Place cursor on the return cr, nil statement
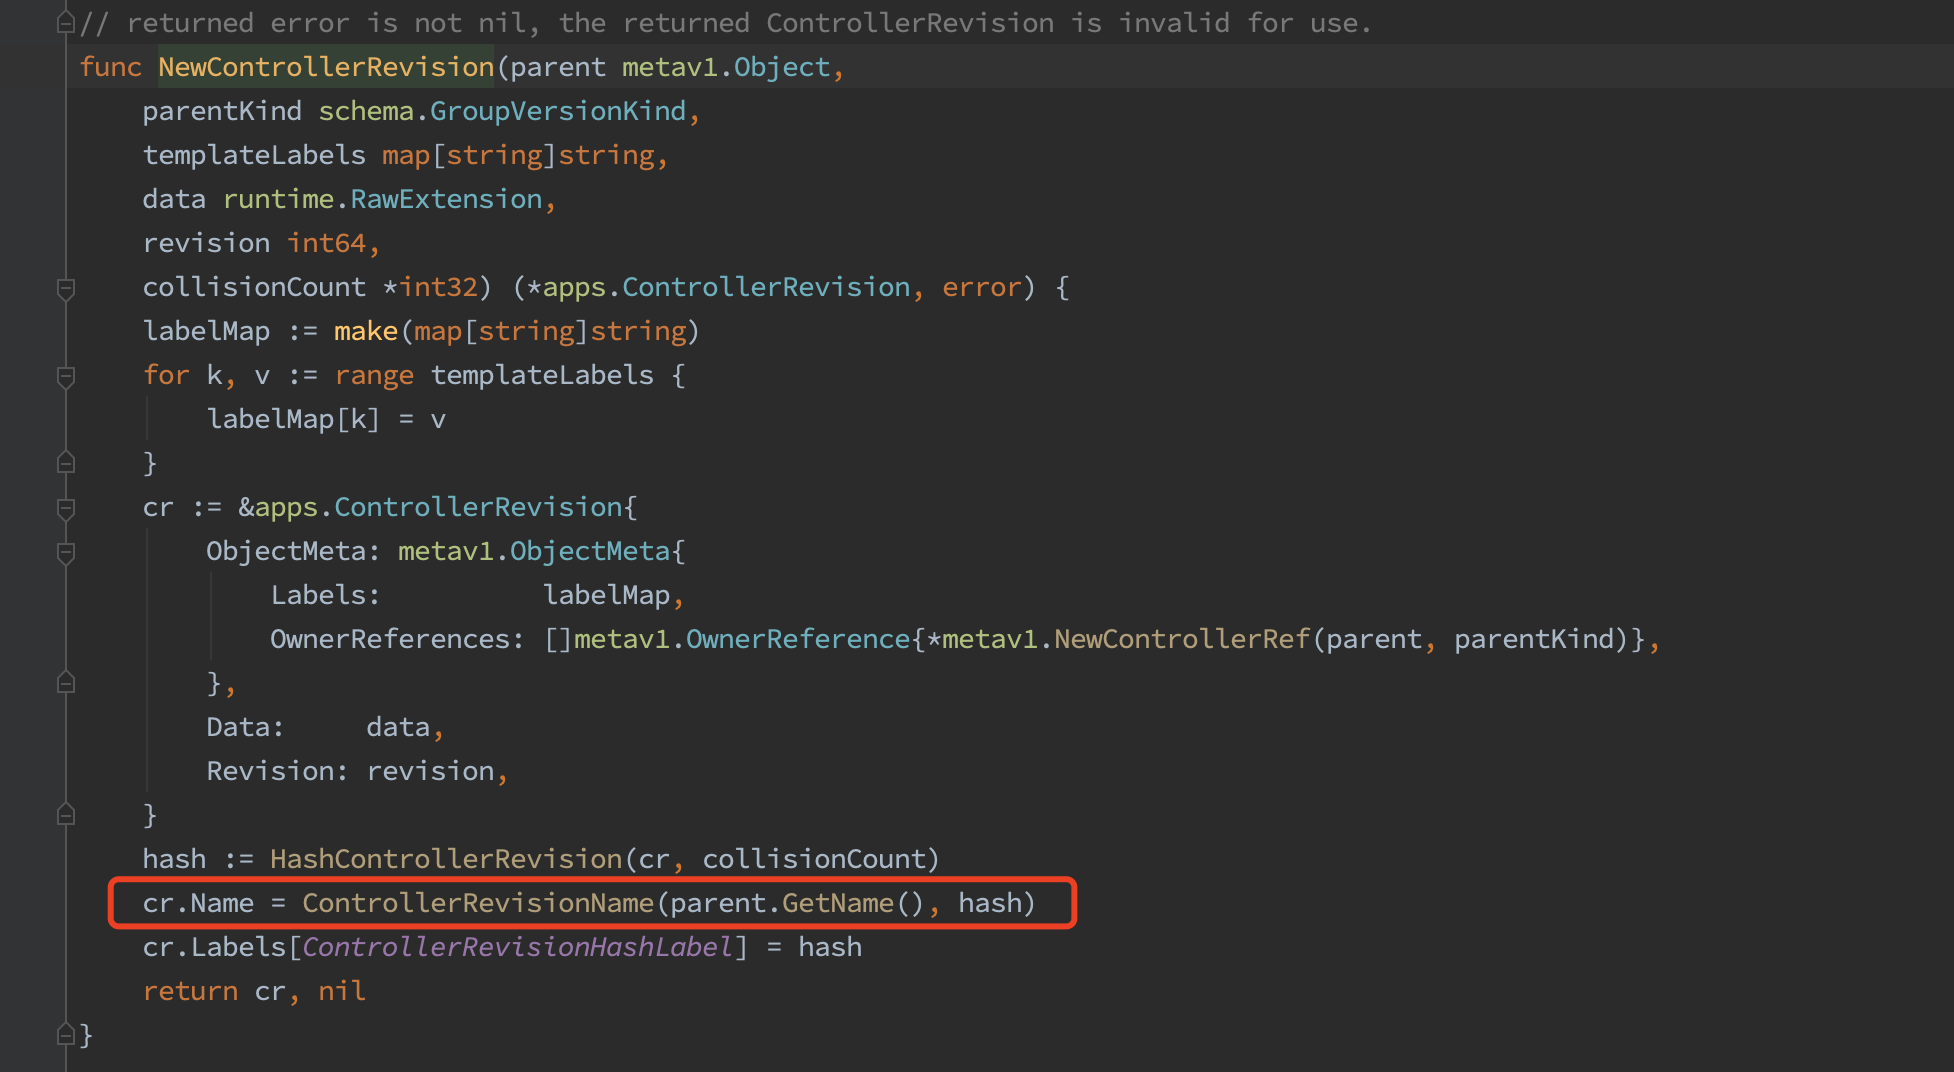Viewport: 1954px width, 1072px height. click(254, 990)
